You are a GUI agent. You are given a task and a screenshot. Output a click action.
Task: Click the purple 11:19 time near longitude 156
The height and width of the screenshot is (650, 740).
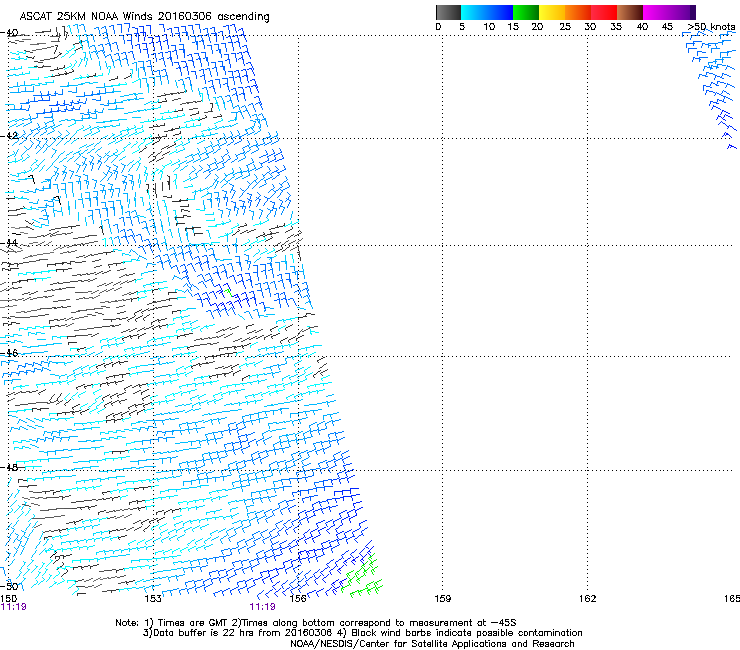(x=262, y=607)
